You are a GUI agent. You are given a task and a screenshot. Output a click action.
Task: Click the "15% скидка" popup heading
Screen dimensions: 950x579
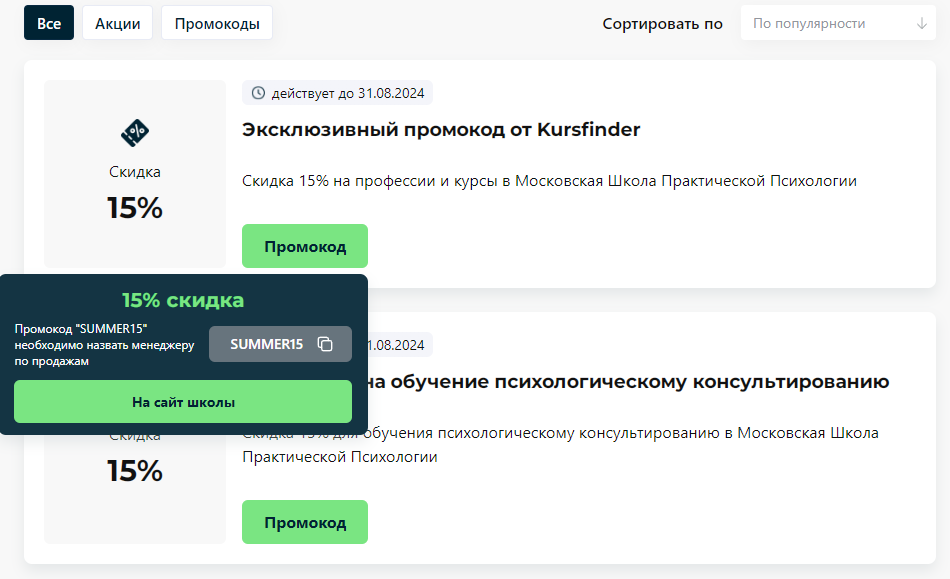tap(183, 300)
